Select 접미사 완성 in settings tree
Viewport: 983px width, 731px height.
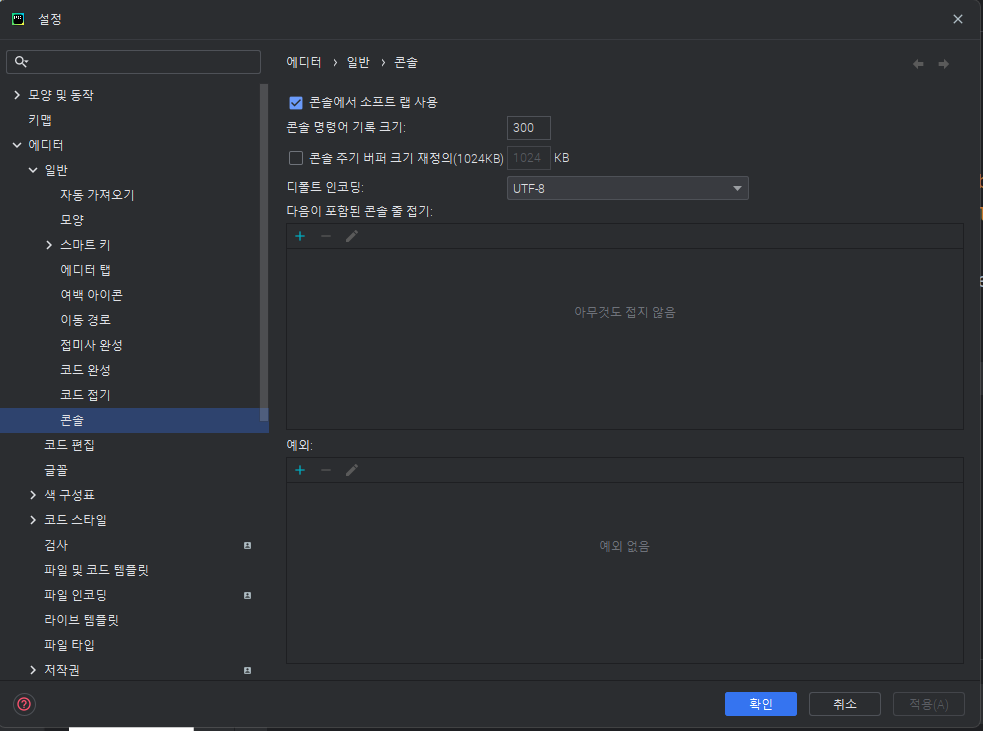coord(92,345)
